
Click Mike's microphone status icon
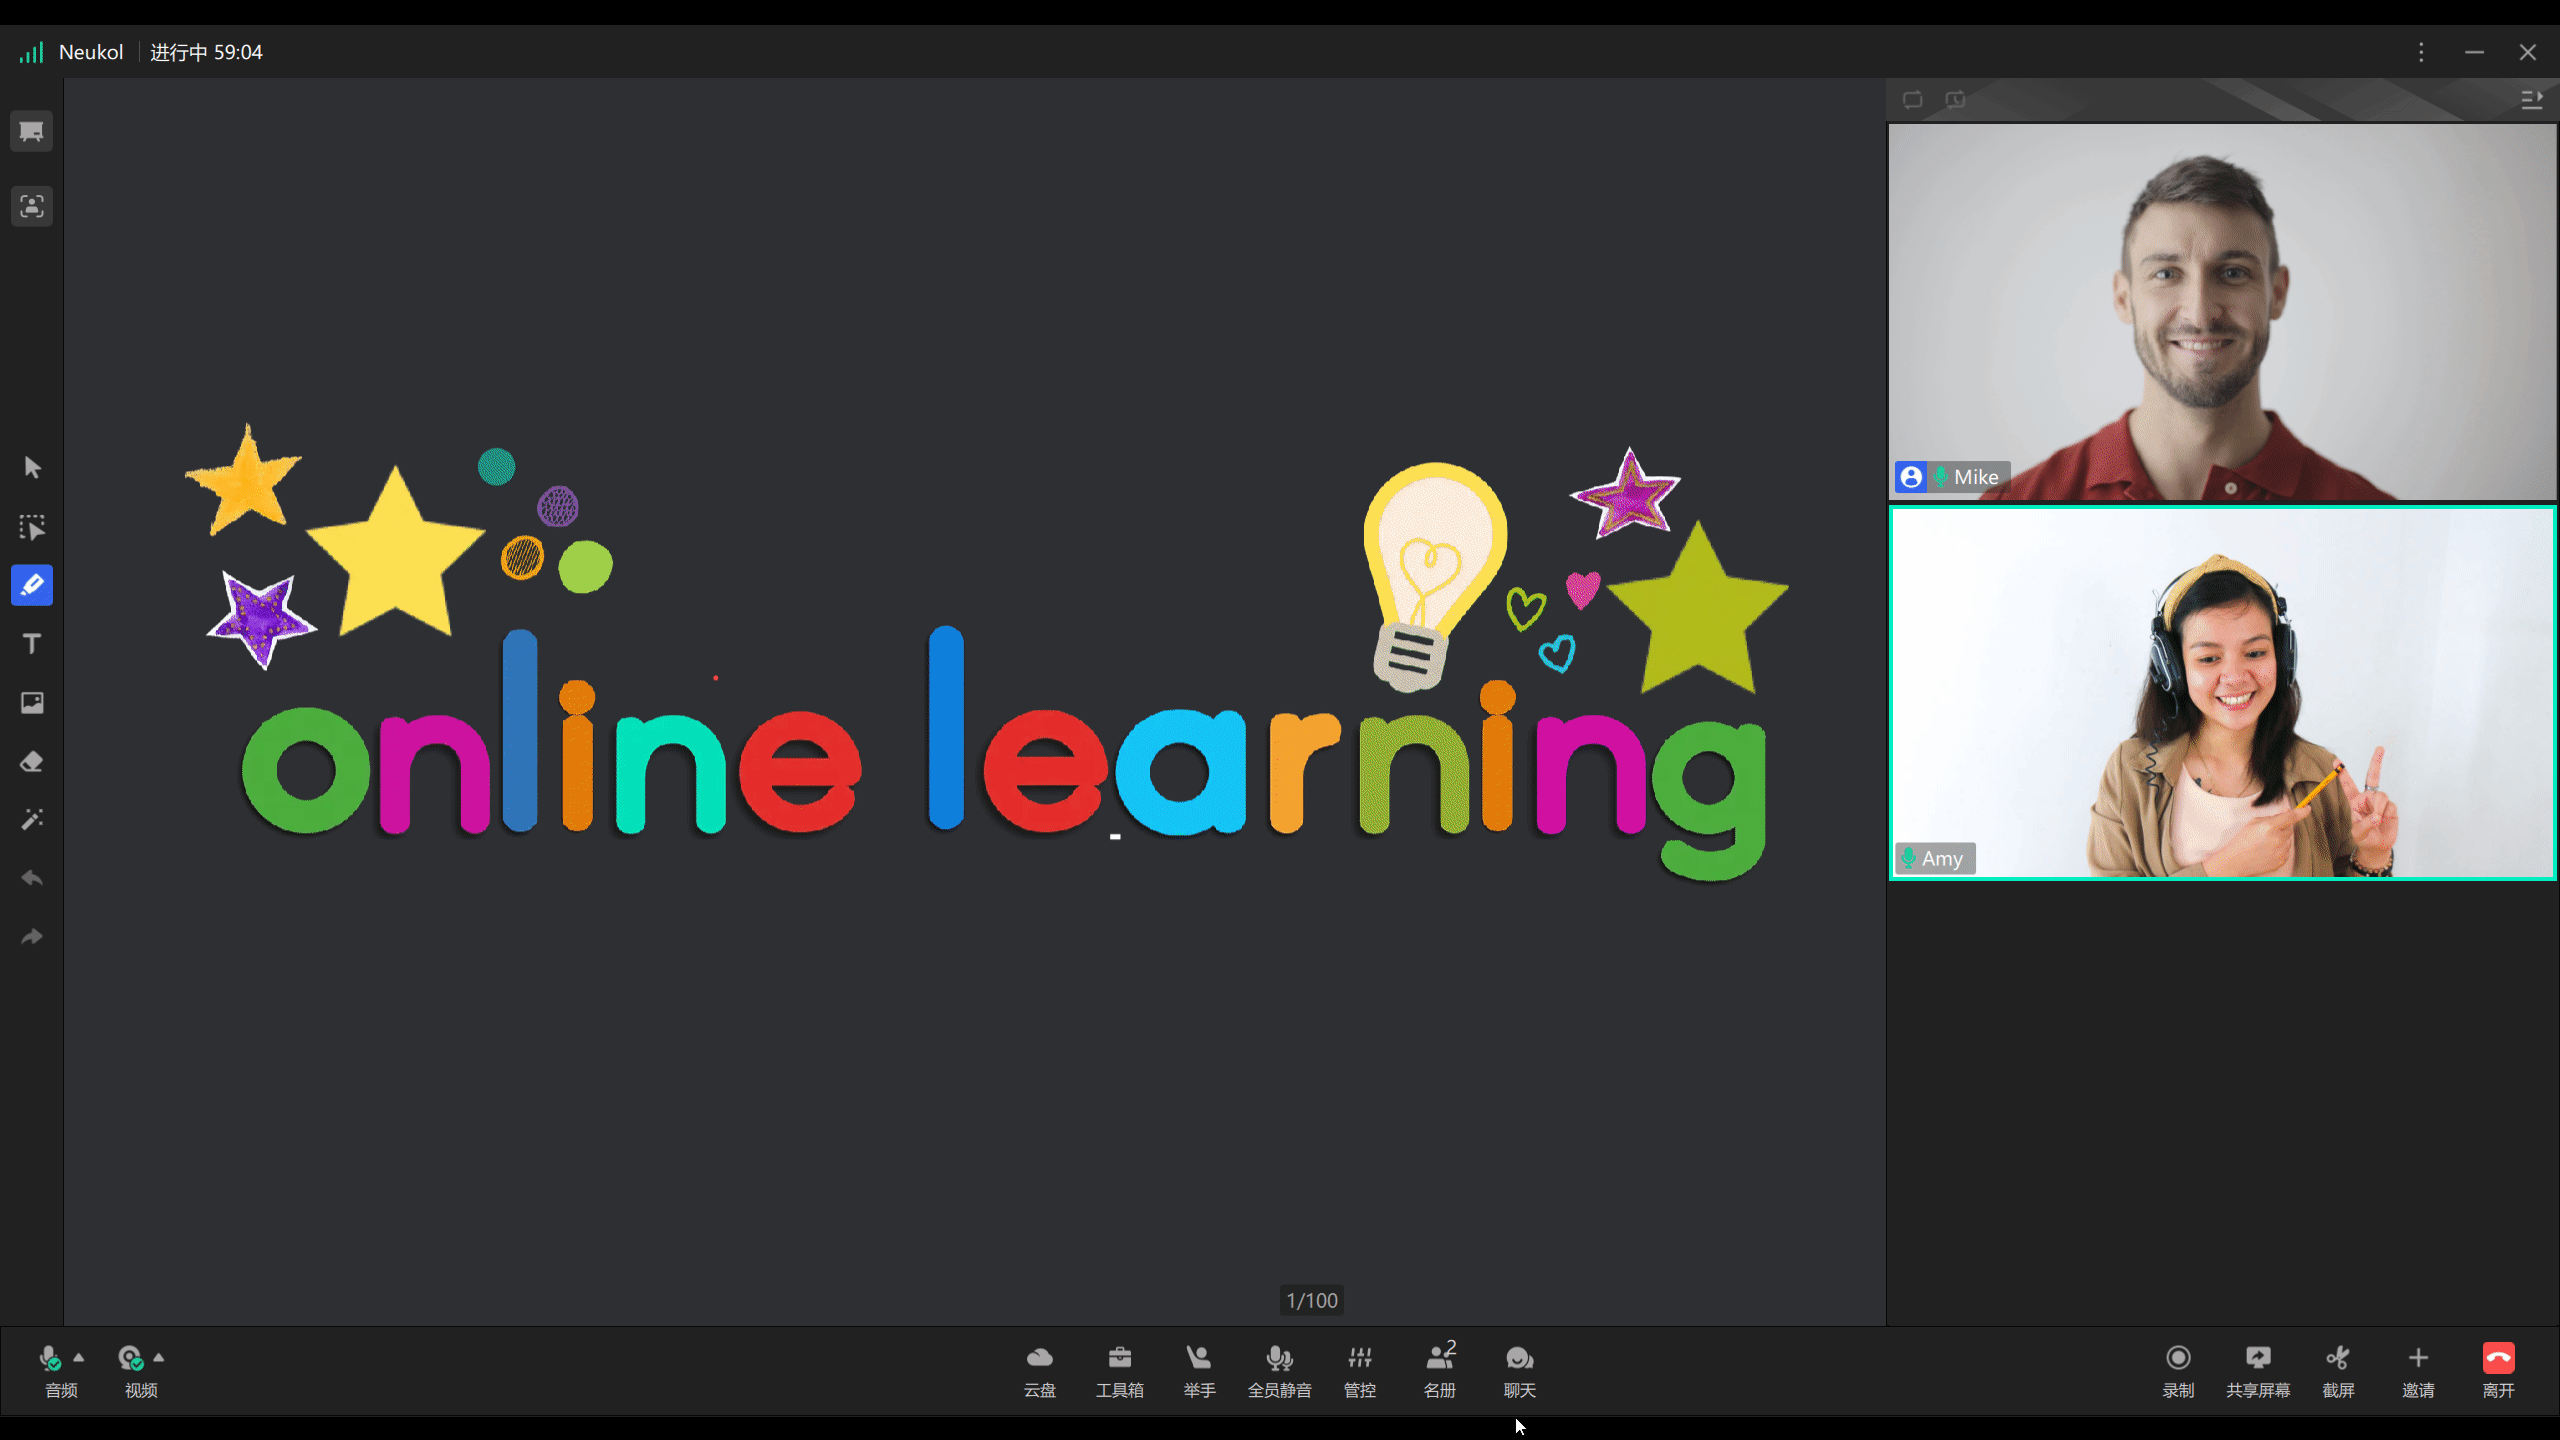(x=1940, y=477)
